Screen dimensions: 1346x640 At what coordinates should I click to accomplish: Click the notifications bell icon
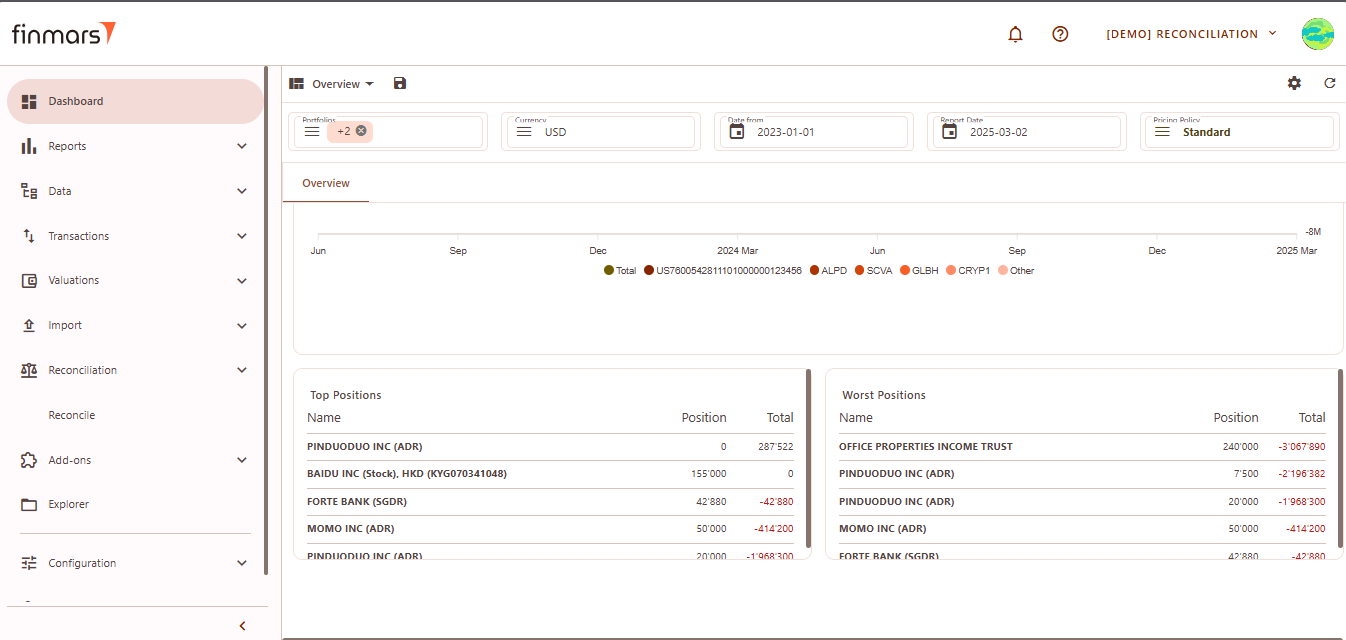coord(1015,34)
